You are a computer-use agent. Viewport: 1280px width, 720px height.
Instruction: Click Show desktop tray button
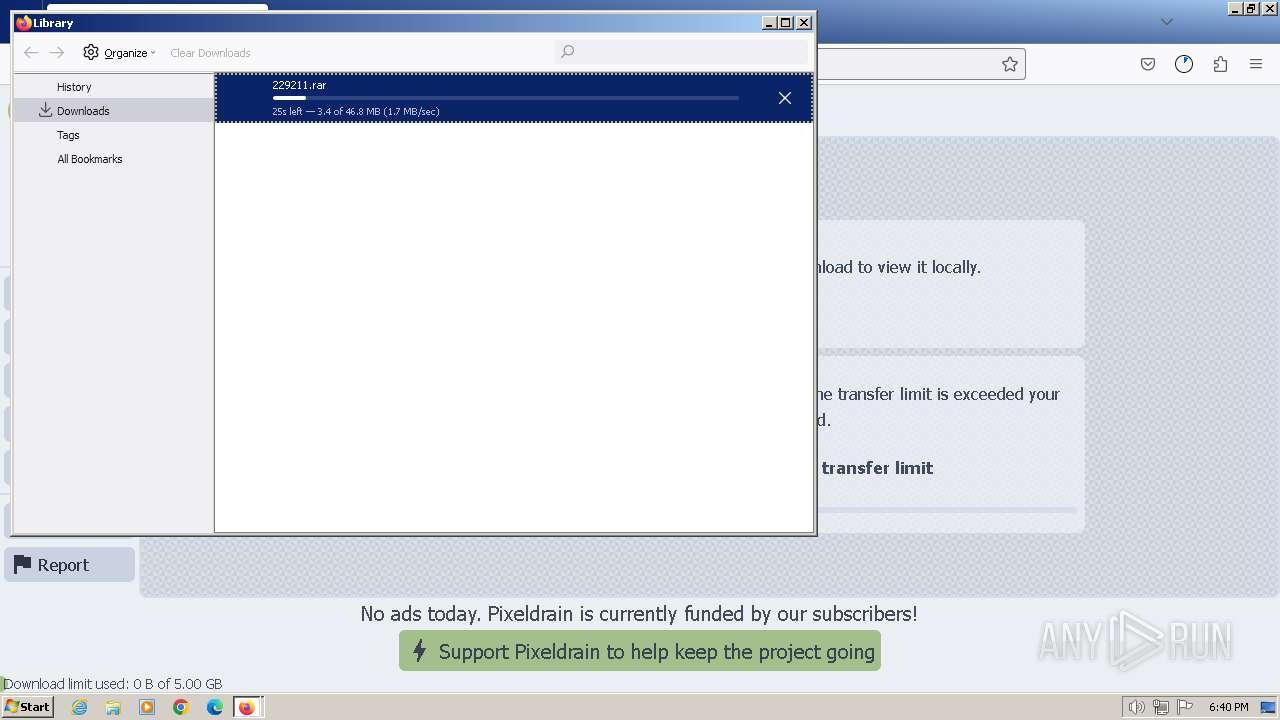(x=1269, y=707)
